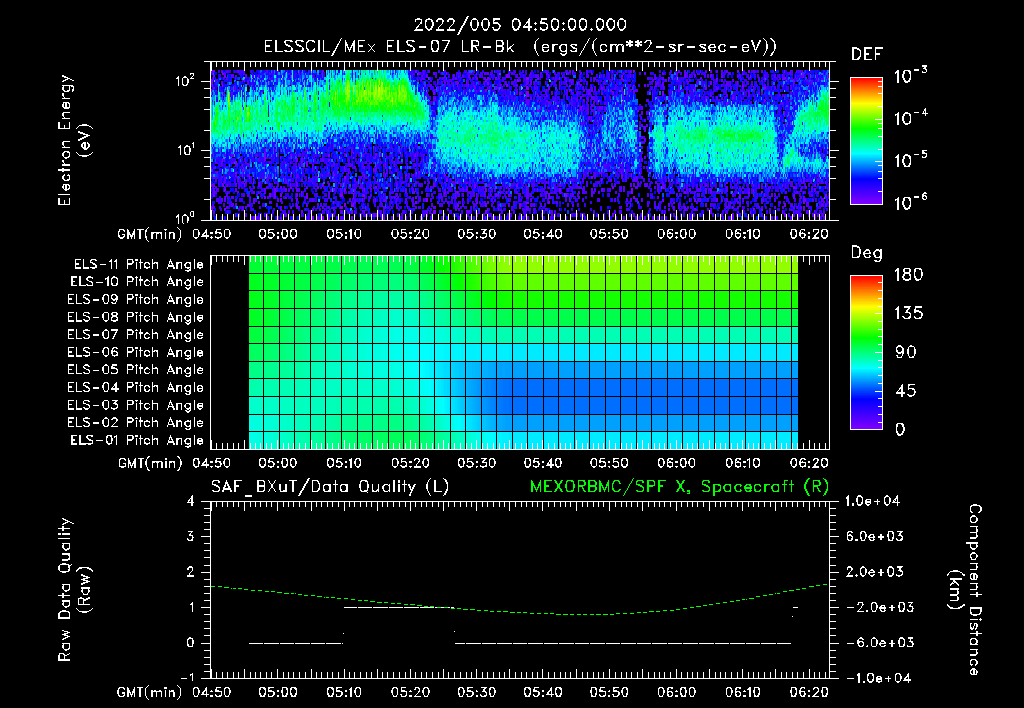
Task: Click the DEF color scale bar
Action: pos(866,141)
